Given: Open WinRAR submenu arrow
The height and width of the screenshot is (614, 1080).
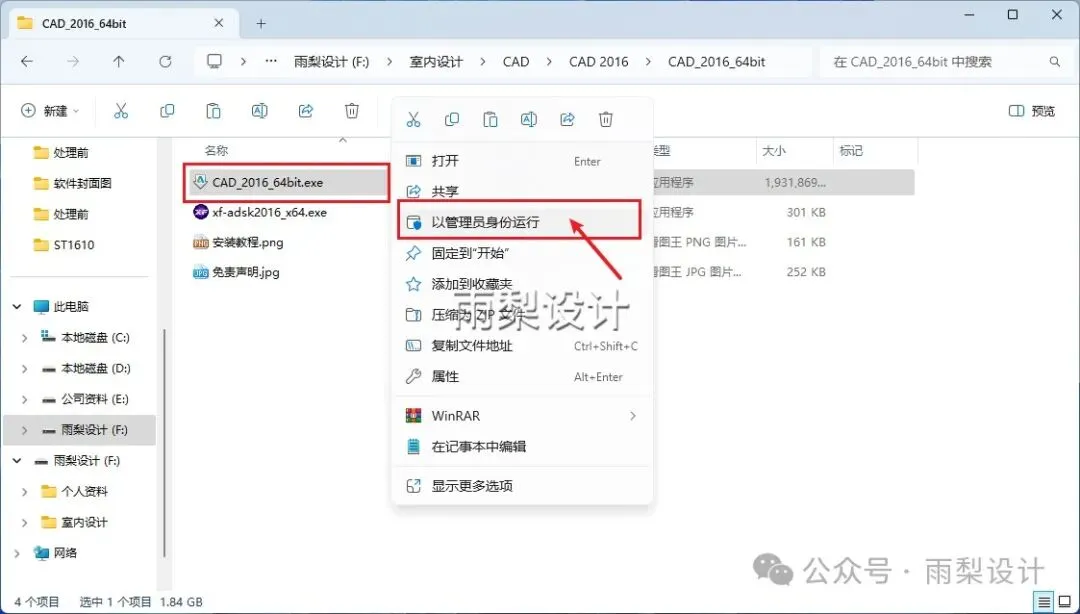Looking at the screenshot, I should coord(632,416).
